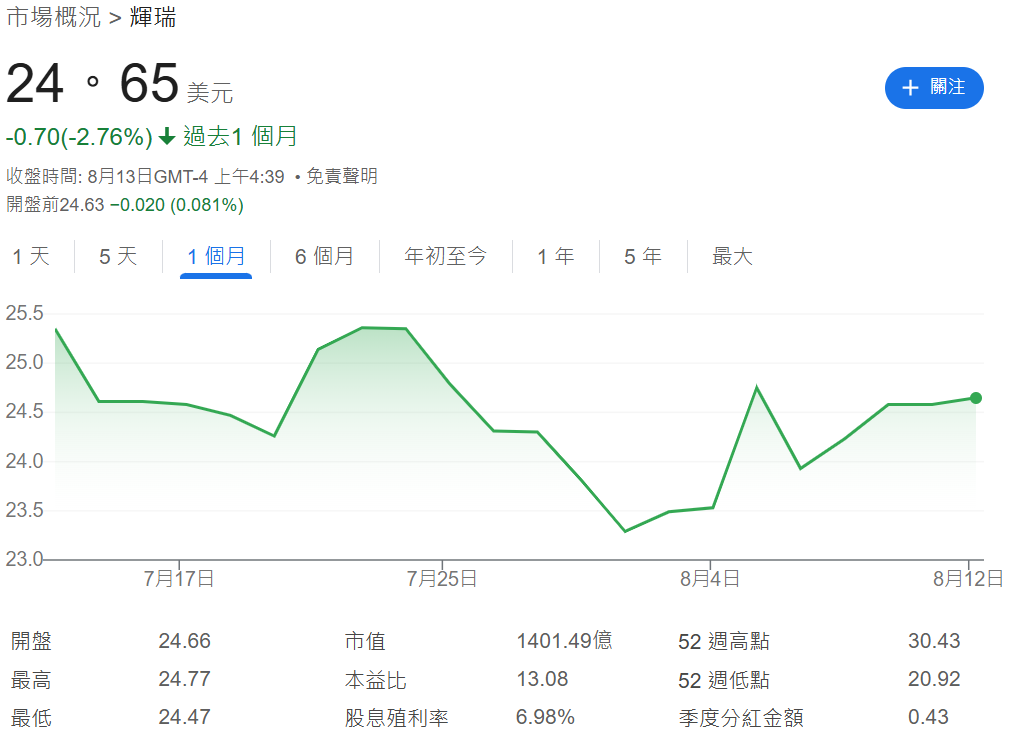
Task: Open the 市場概況 breadcrumb link
Action: [x=53, y=17]
